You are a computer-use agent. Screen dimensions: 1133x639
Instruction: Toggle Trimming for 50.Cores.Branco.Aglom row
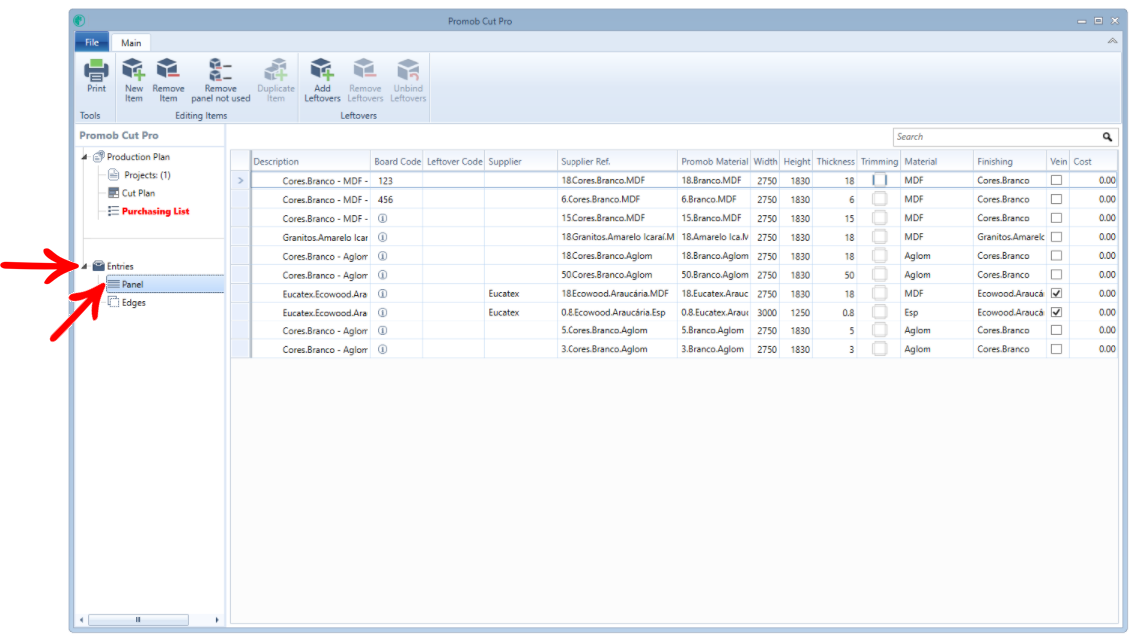[879, 275]
